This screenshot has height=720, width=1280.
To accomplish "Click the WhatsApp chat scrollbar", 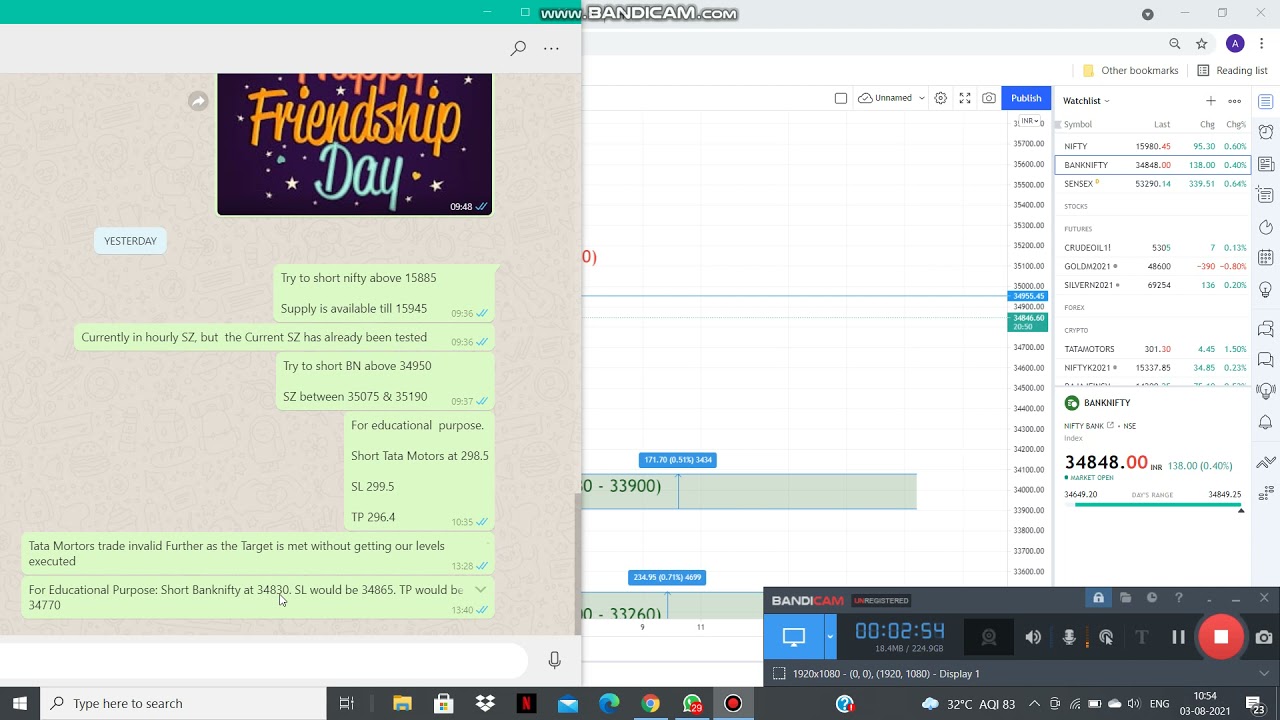I will point(577,563).
